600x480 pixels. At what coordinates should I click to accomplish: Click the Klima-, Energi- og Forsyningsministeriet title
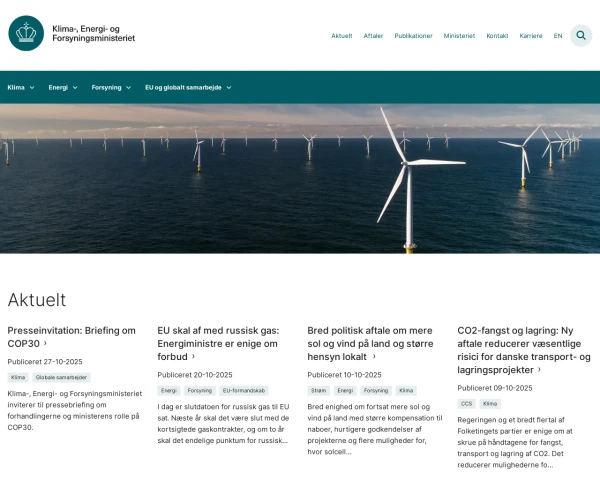tap(94, 33)
